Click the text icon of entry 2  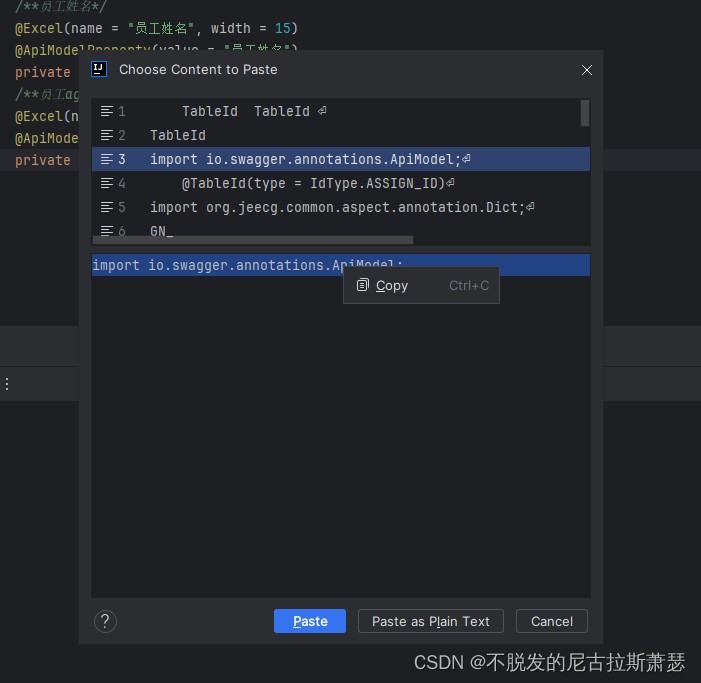[106, 135]
